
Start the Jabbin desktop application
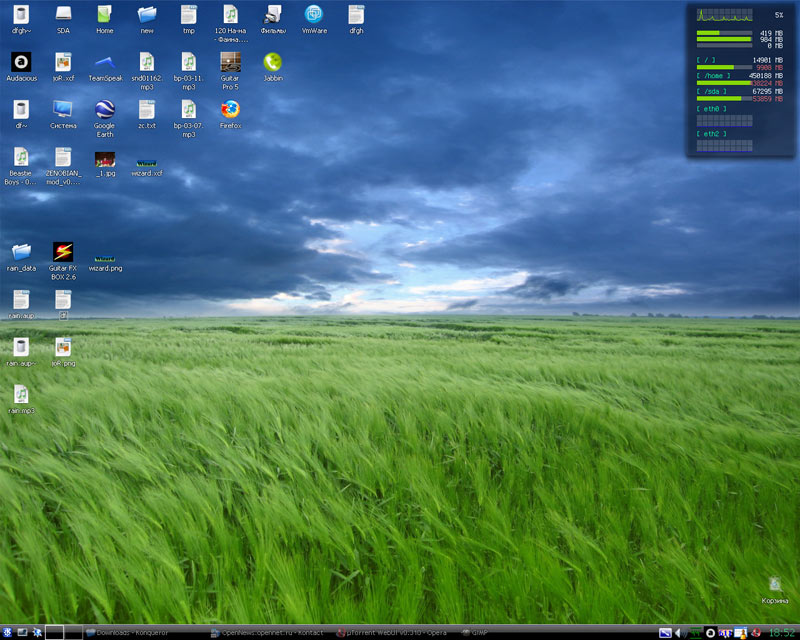click(272, 62)
